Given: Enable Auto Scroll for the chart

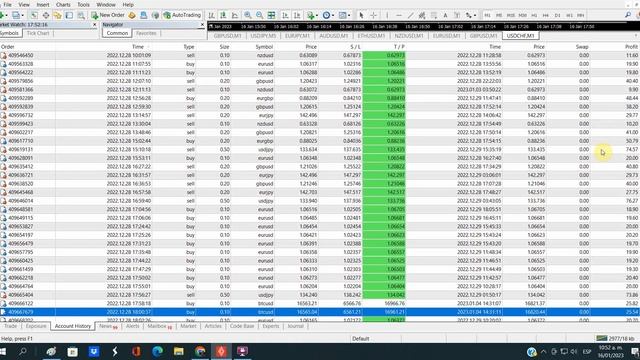Looking at the screenshot, I should [285, 16].
